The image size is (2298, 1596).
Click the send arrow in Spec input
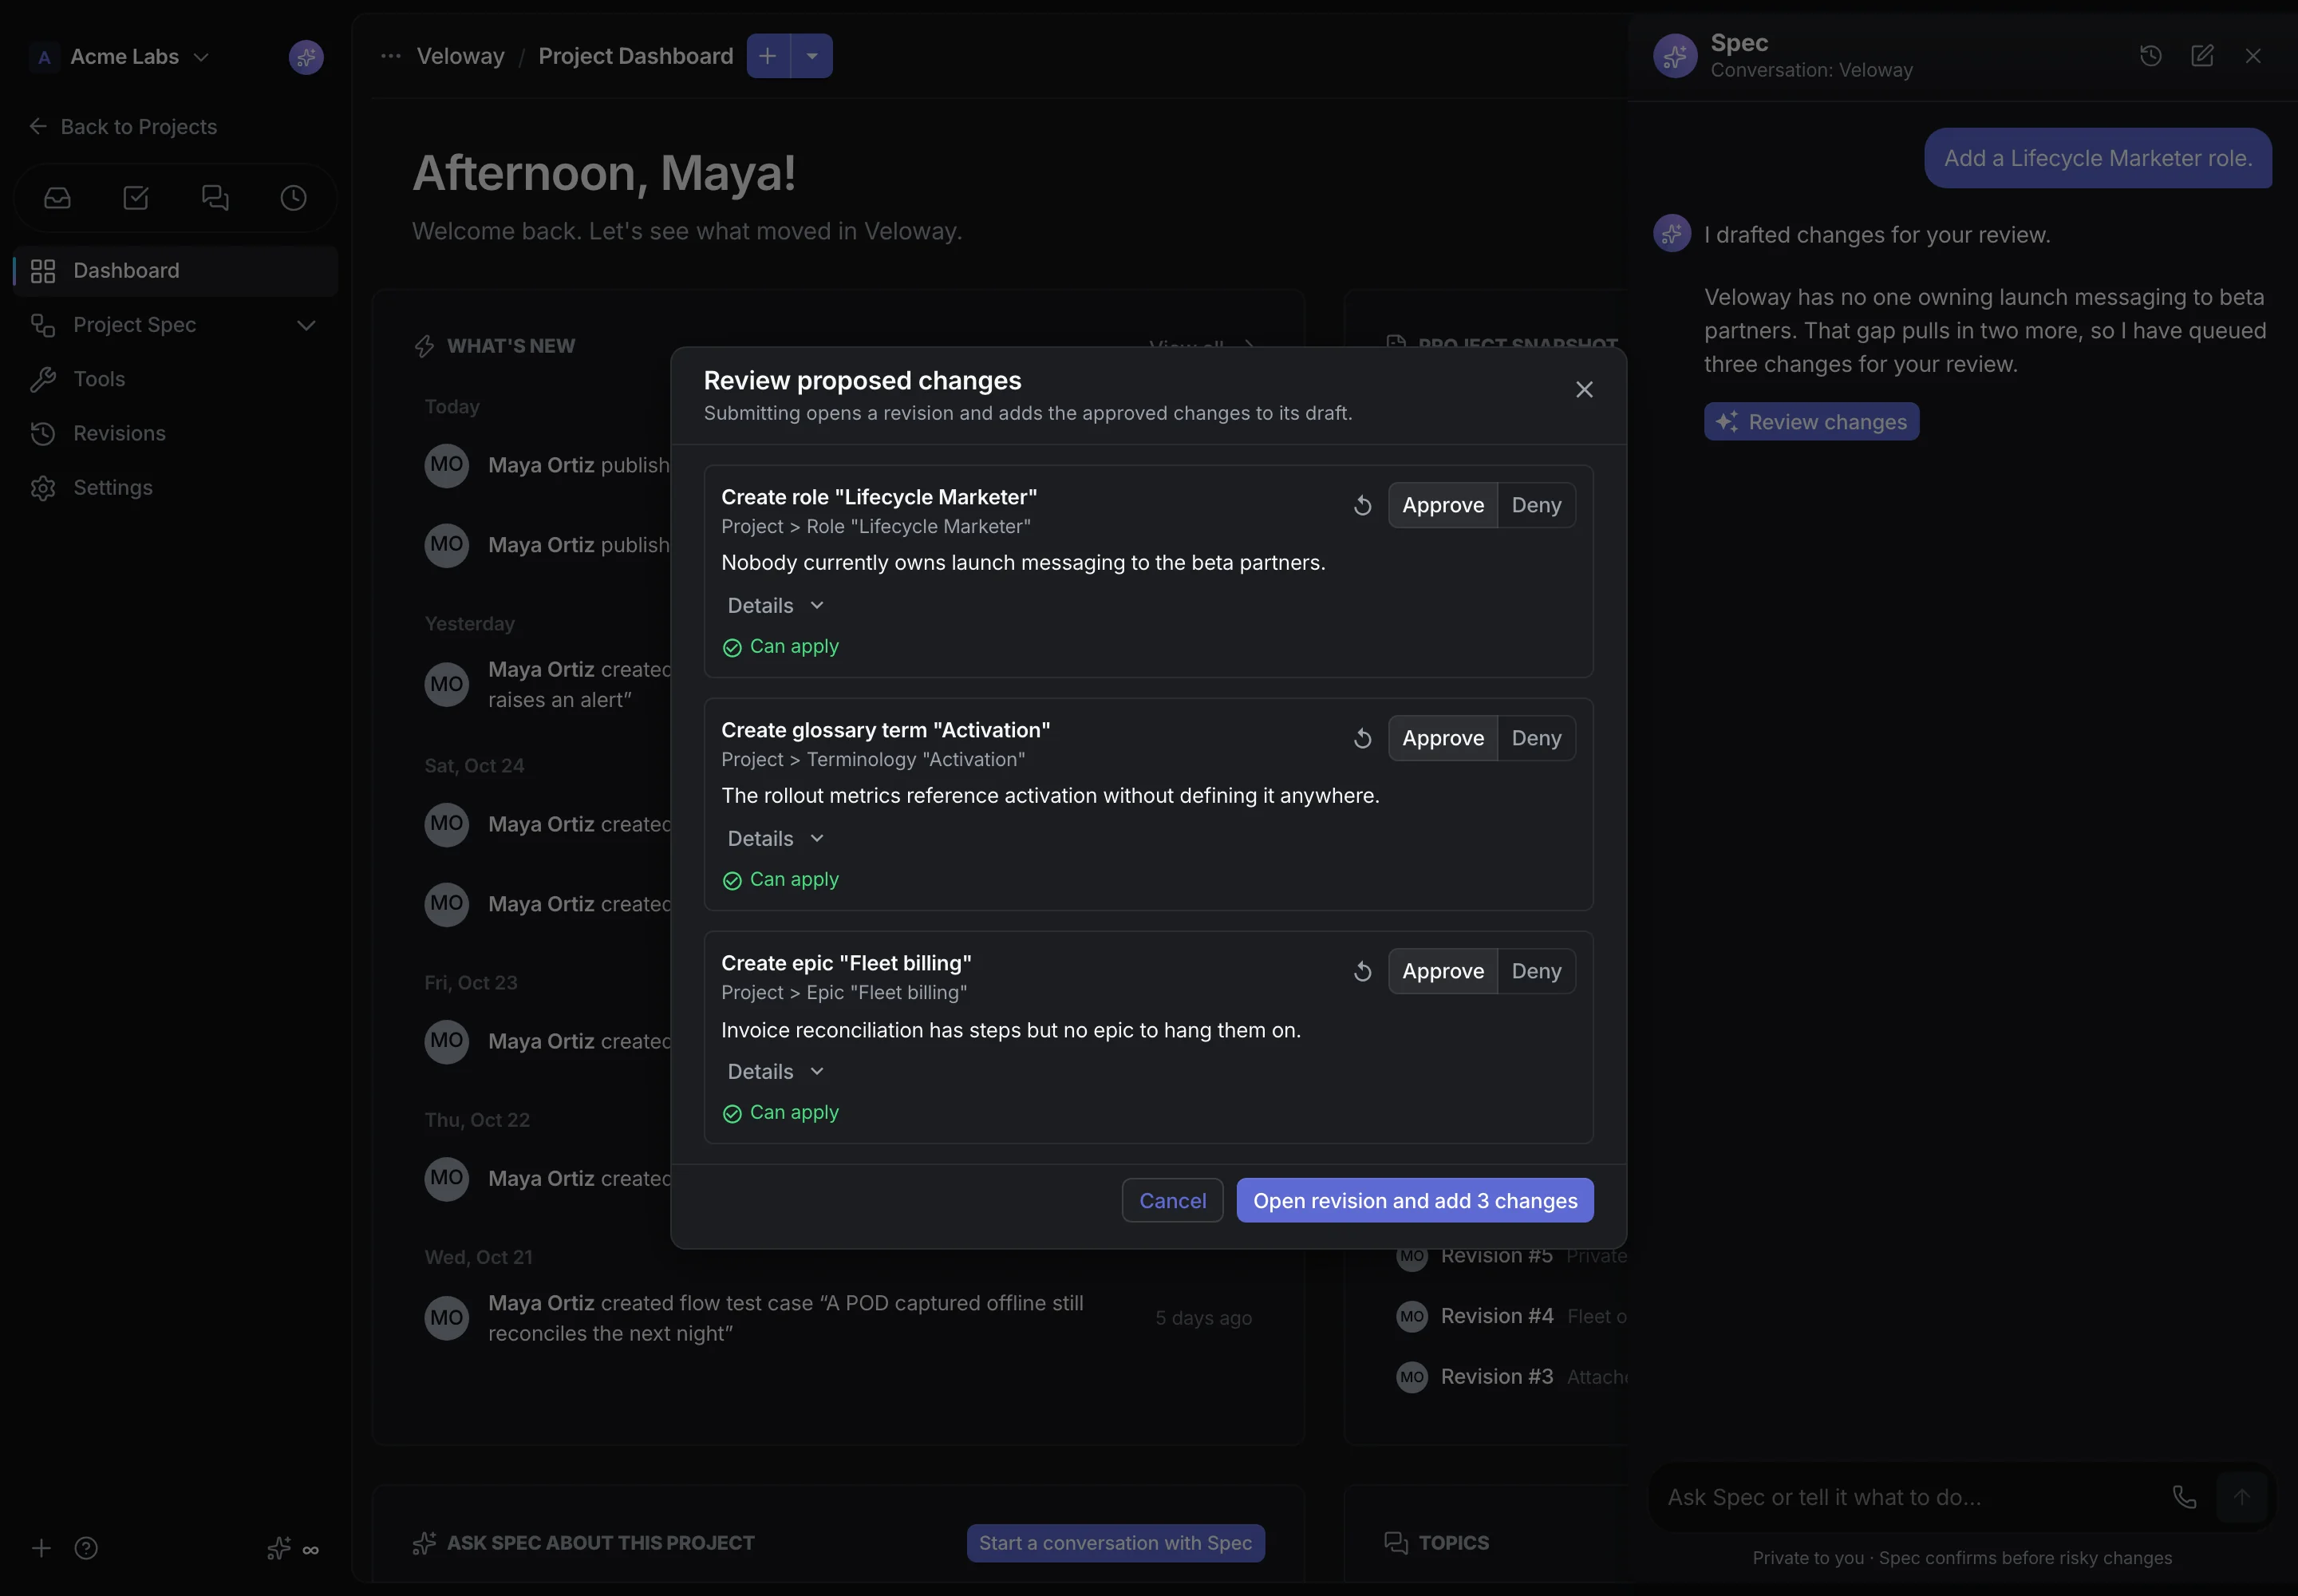[2241, 1497]
